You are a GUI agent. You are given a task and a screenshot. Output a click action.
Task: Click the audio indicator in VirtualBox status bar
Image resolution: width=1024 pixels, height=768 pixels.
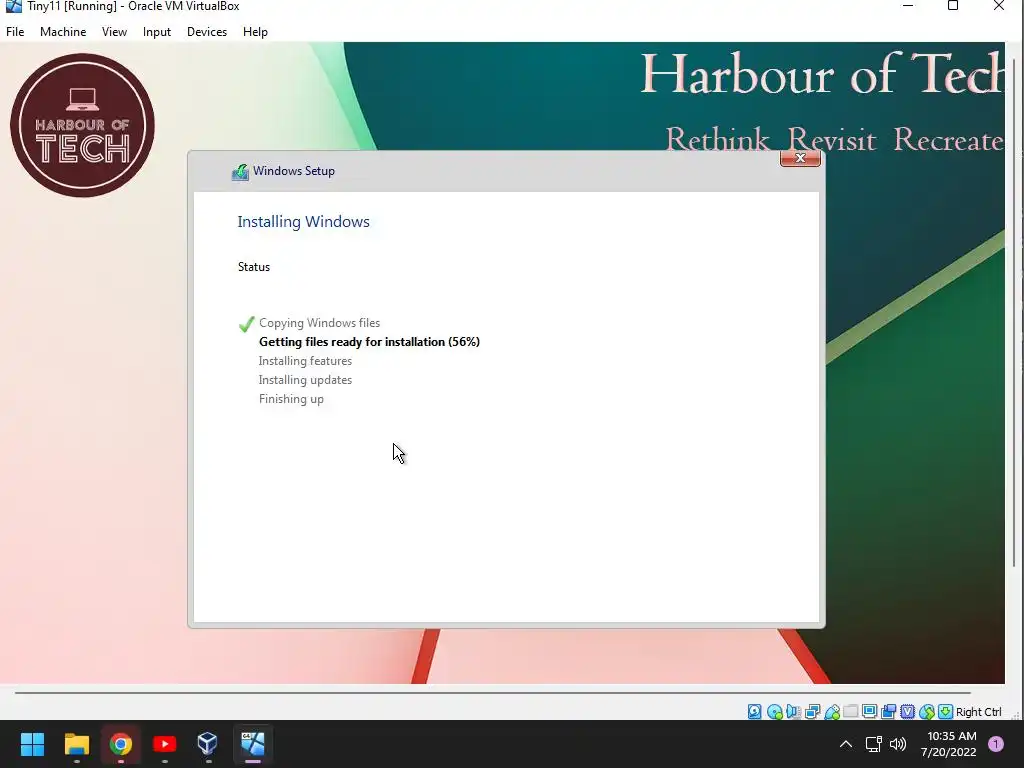pos(793,712)
